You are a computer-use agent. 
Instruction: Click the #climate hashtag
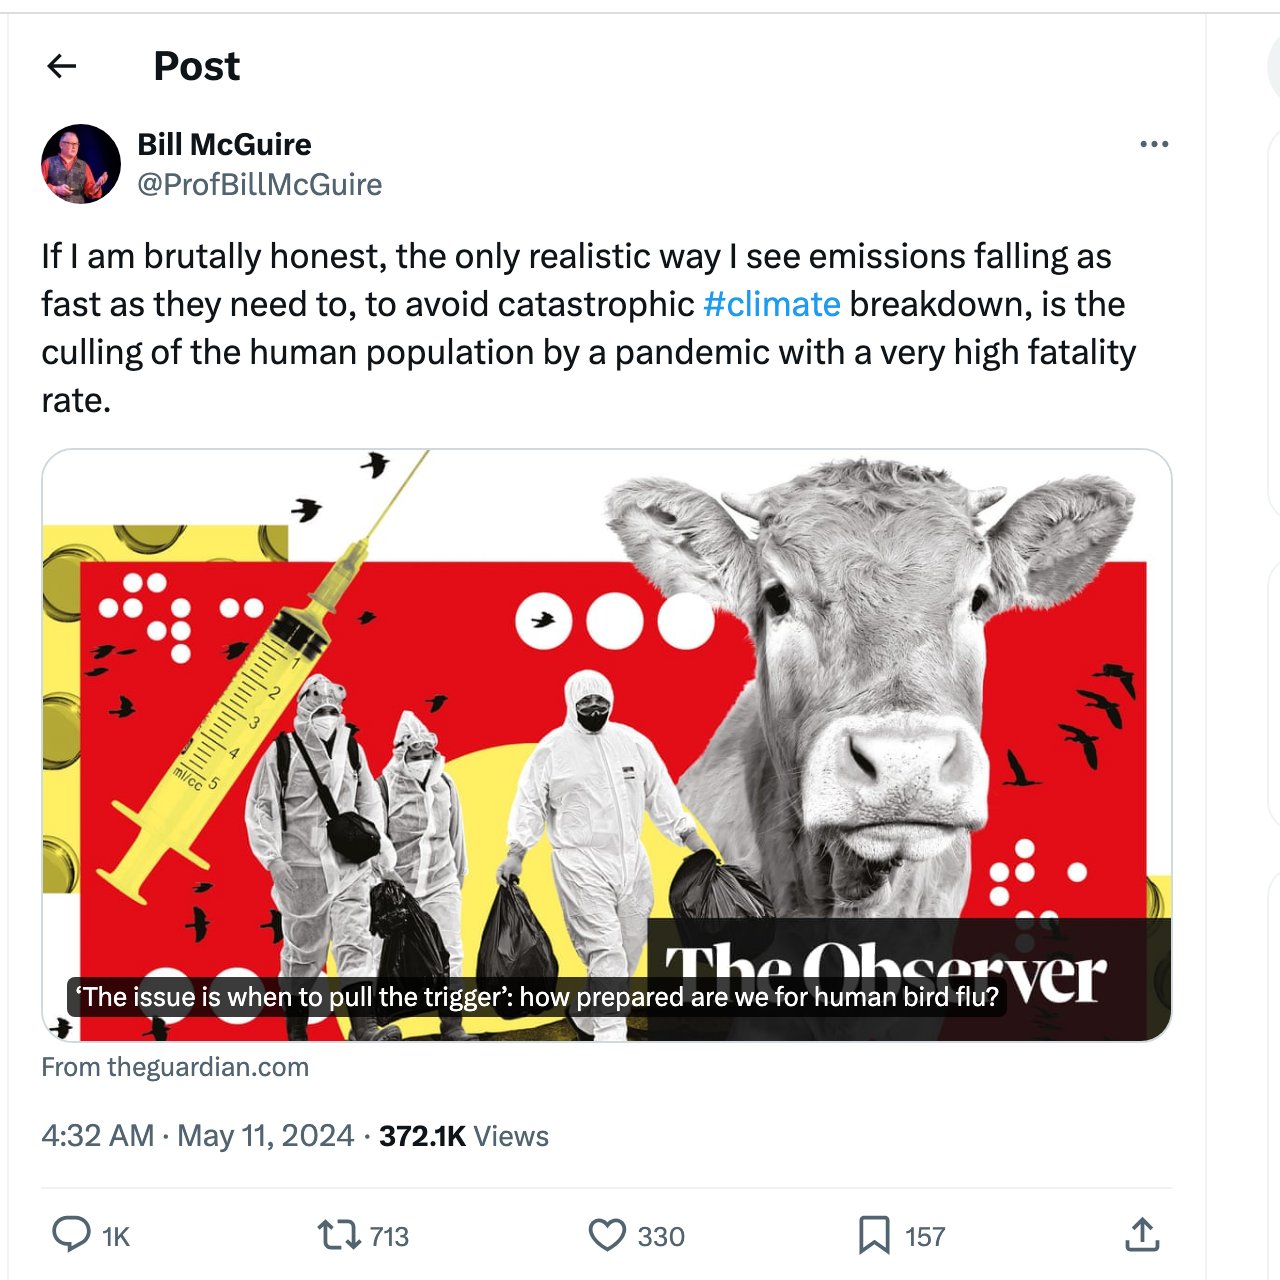(771, 304)
